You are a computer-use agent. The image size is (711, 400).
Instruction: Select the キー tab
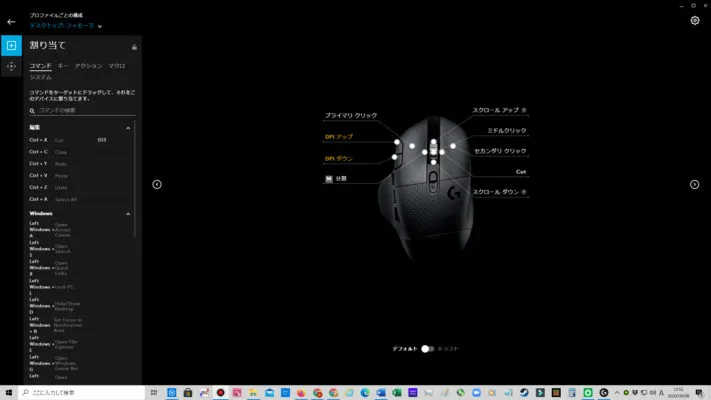click(63, 66)
